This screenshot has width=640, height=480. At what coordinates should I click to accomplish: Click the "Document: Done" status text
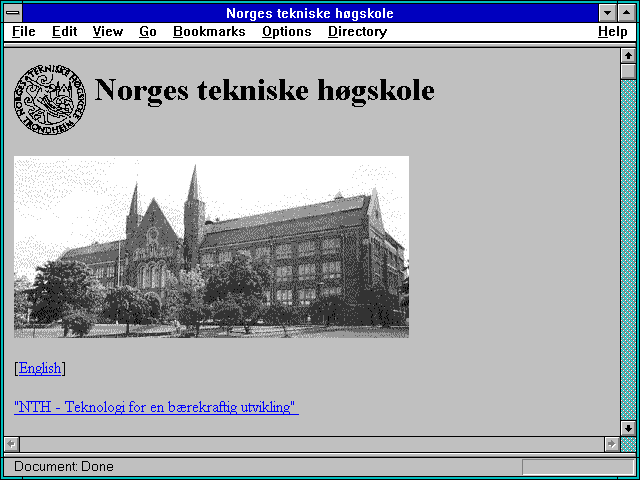(x=64, y=466)
